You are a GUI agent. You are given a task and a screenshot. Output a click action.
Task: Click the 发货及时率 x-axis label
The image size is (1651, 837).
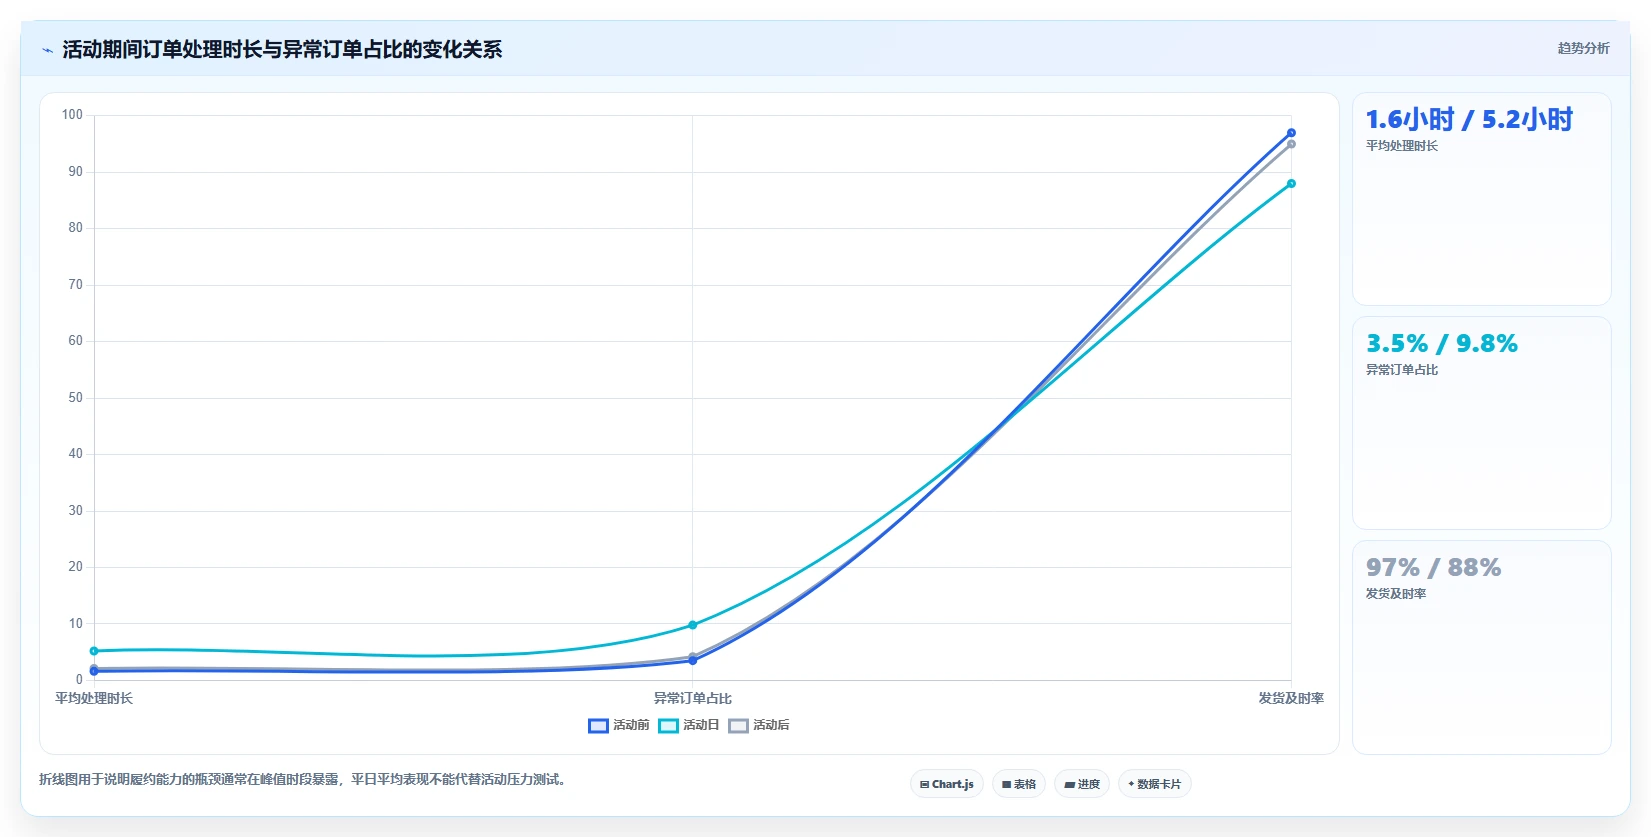pyautogui.click(x=1291, y=698)
